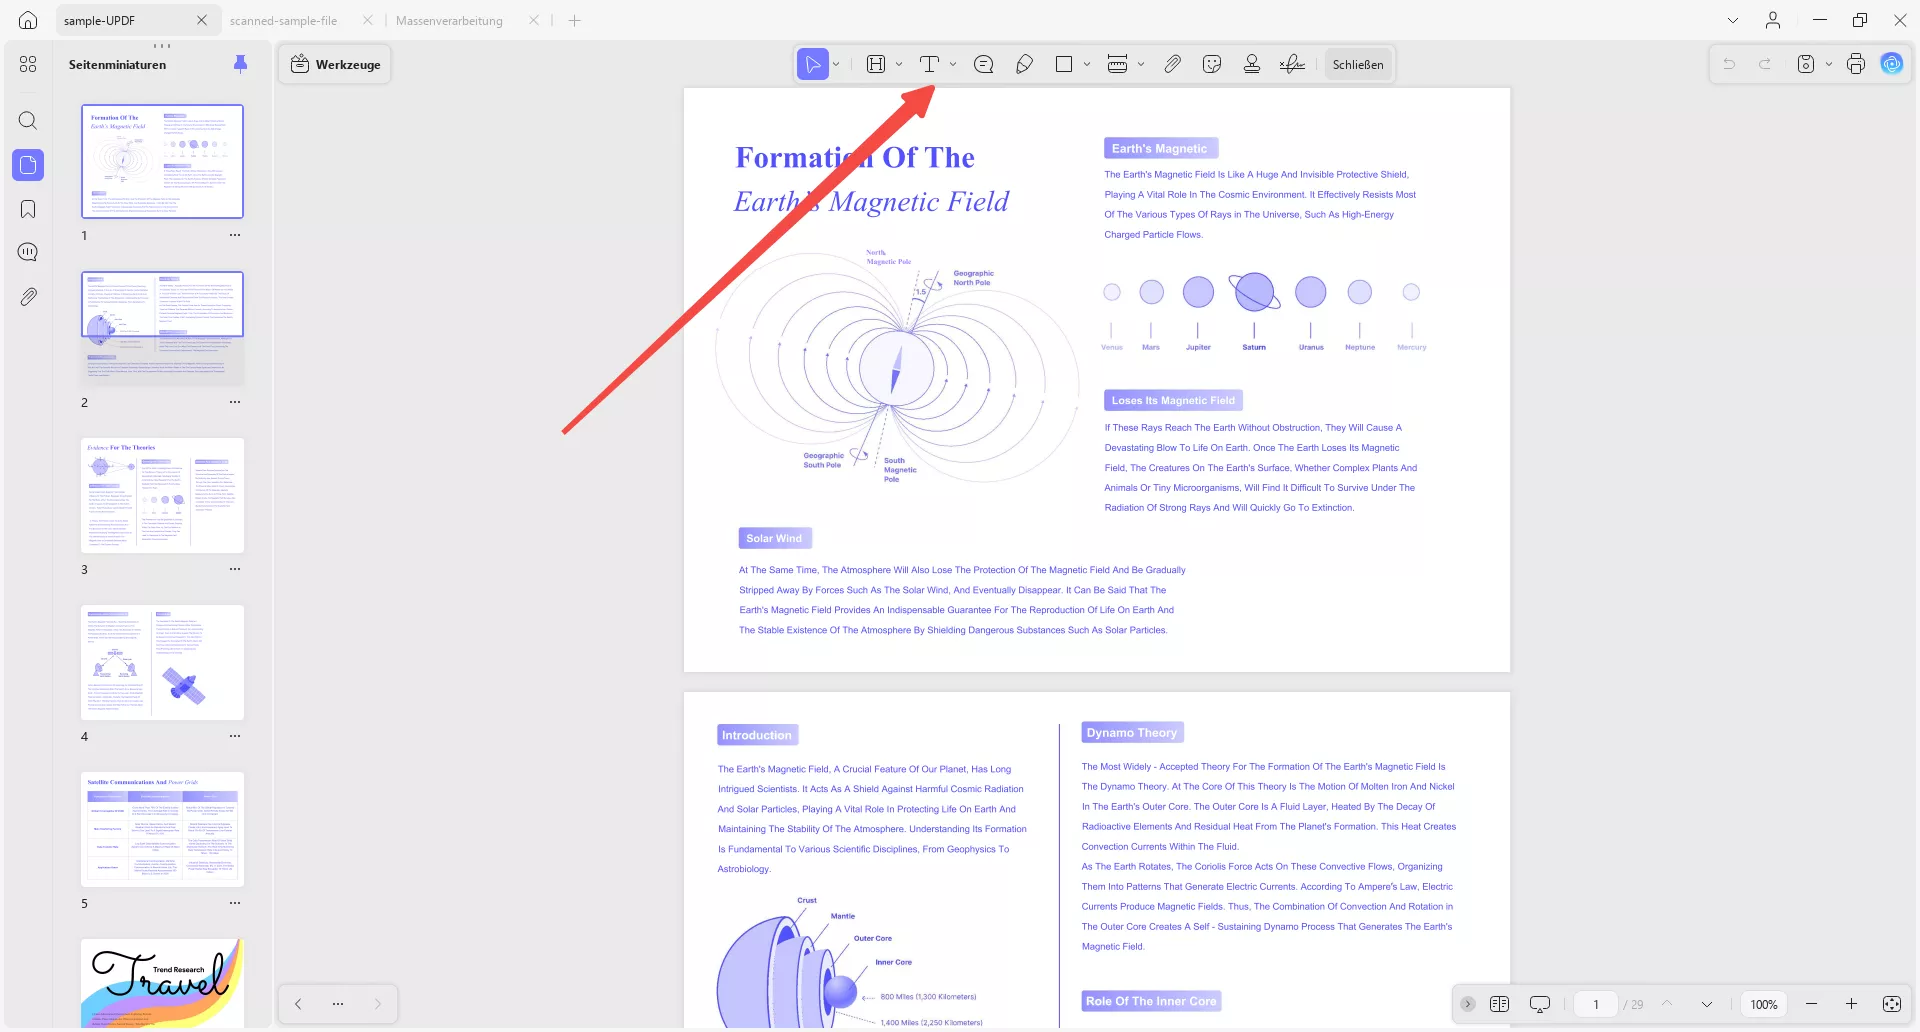
Task: Select page 3 thumbnail
Action: click(x=162, y=495)
